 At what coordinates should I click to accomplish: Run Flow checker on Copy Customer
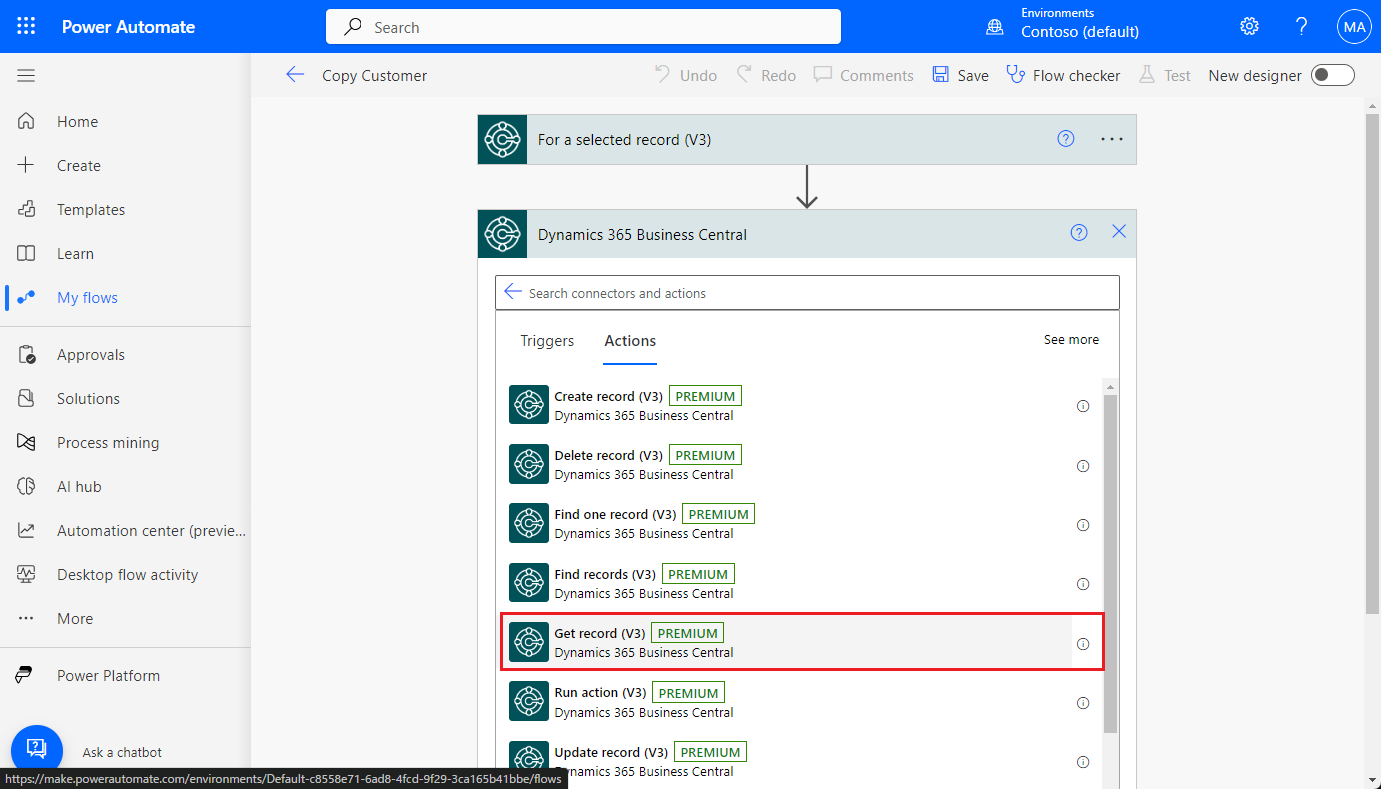(1063, 74)
